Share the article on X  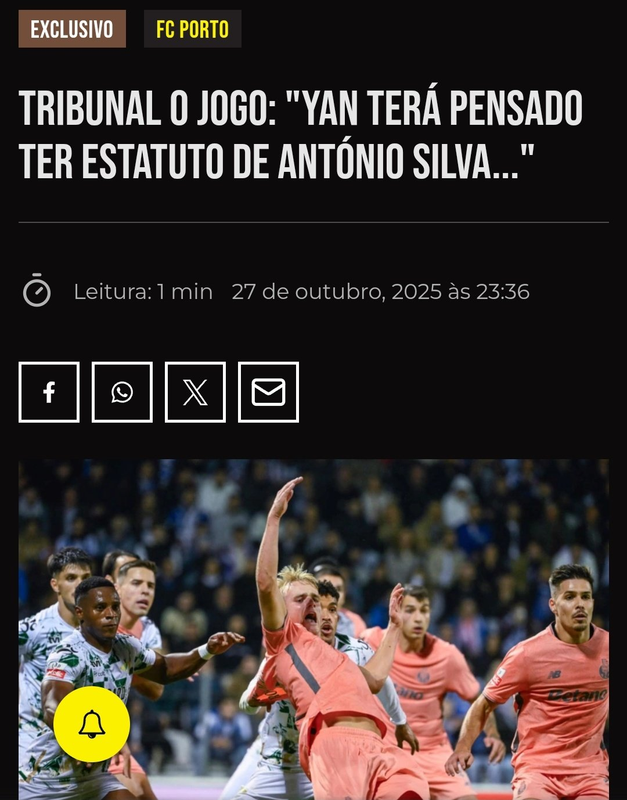[195, 392]
